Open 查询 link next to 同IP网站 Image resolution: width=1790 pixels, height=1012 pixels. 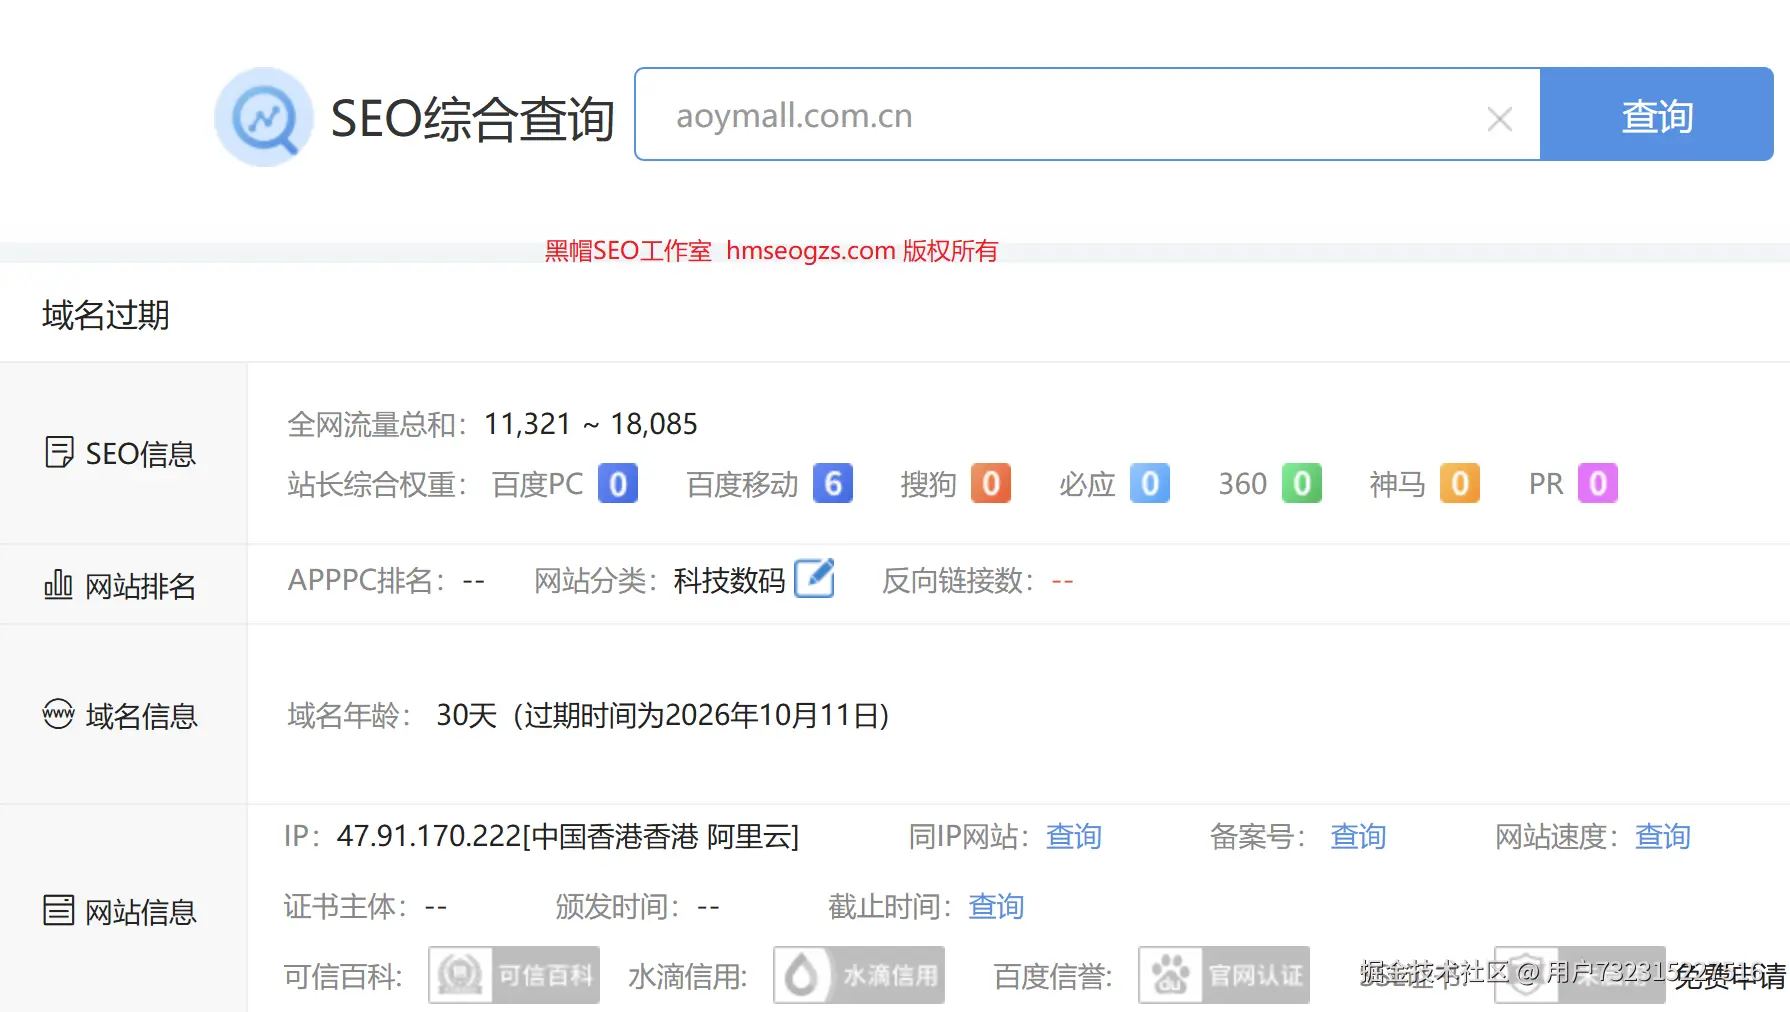(1073, 837)
